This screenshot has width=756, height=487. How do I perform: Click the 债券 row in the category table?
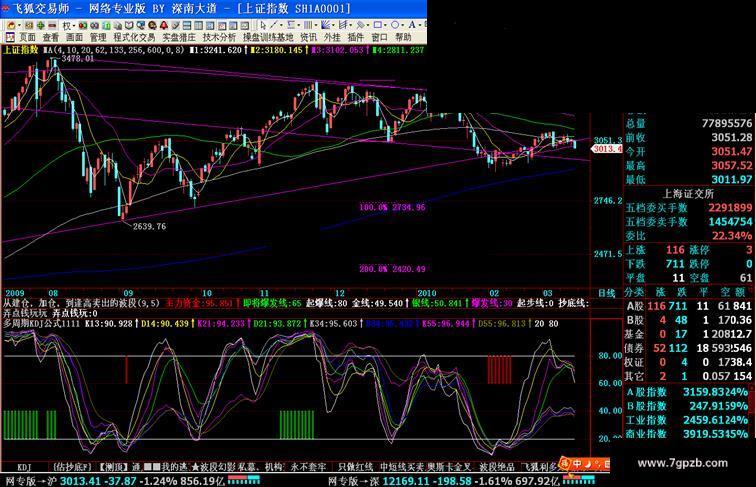coord(688,348)
